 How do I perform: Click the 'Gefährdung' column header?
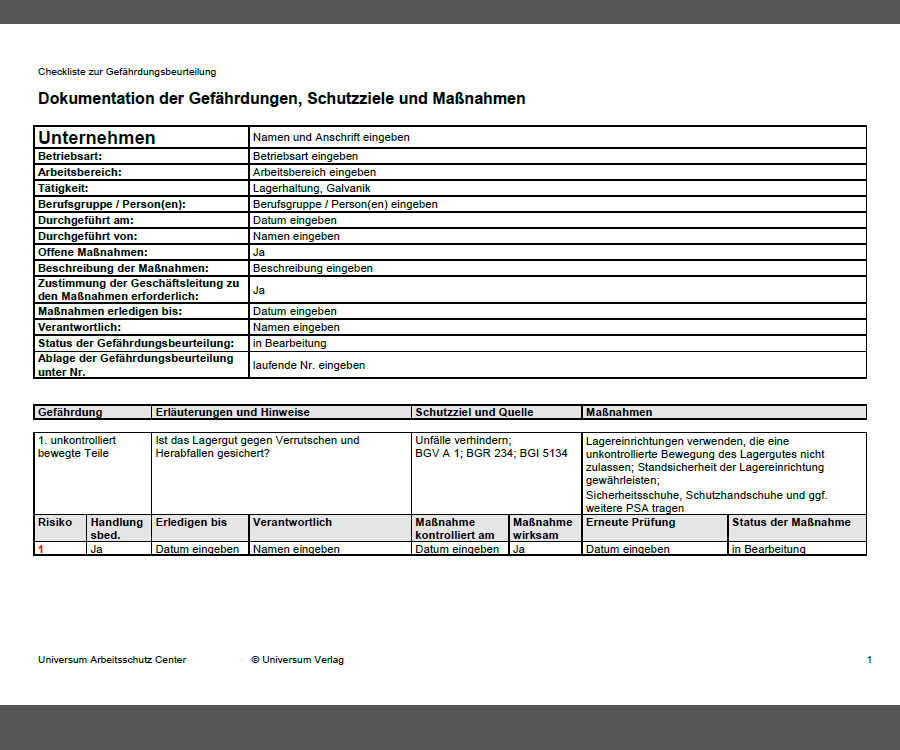[92, 412]
